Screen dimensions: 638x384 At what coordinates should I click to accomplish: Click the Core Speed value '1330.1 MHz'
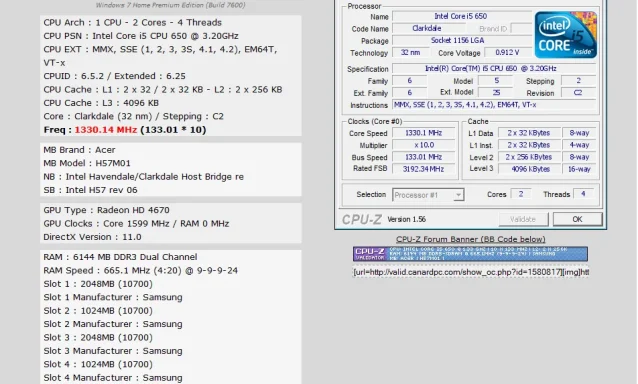424,133
